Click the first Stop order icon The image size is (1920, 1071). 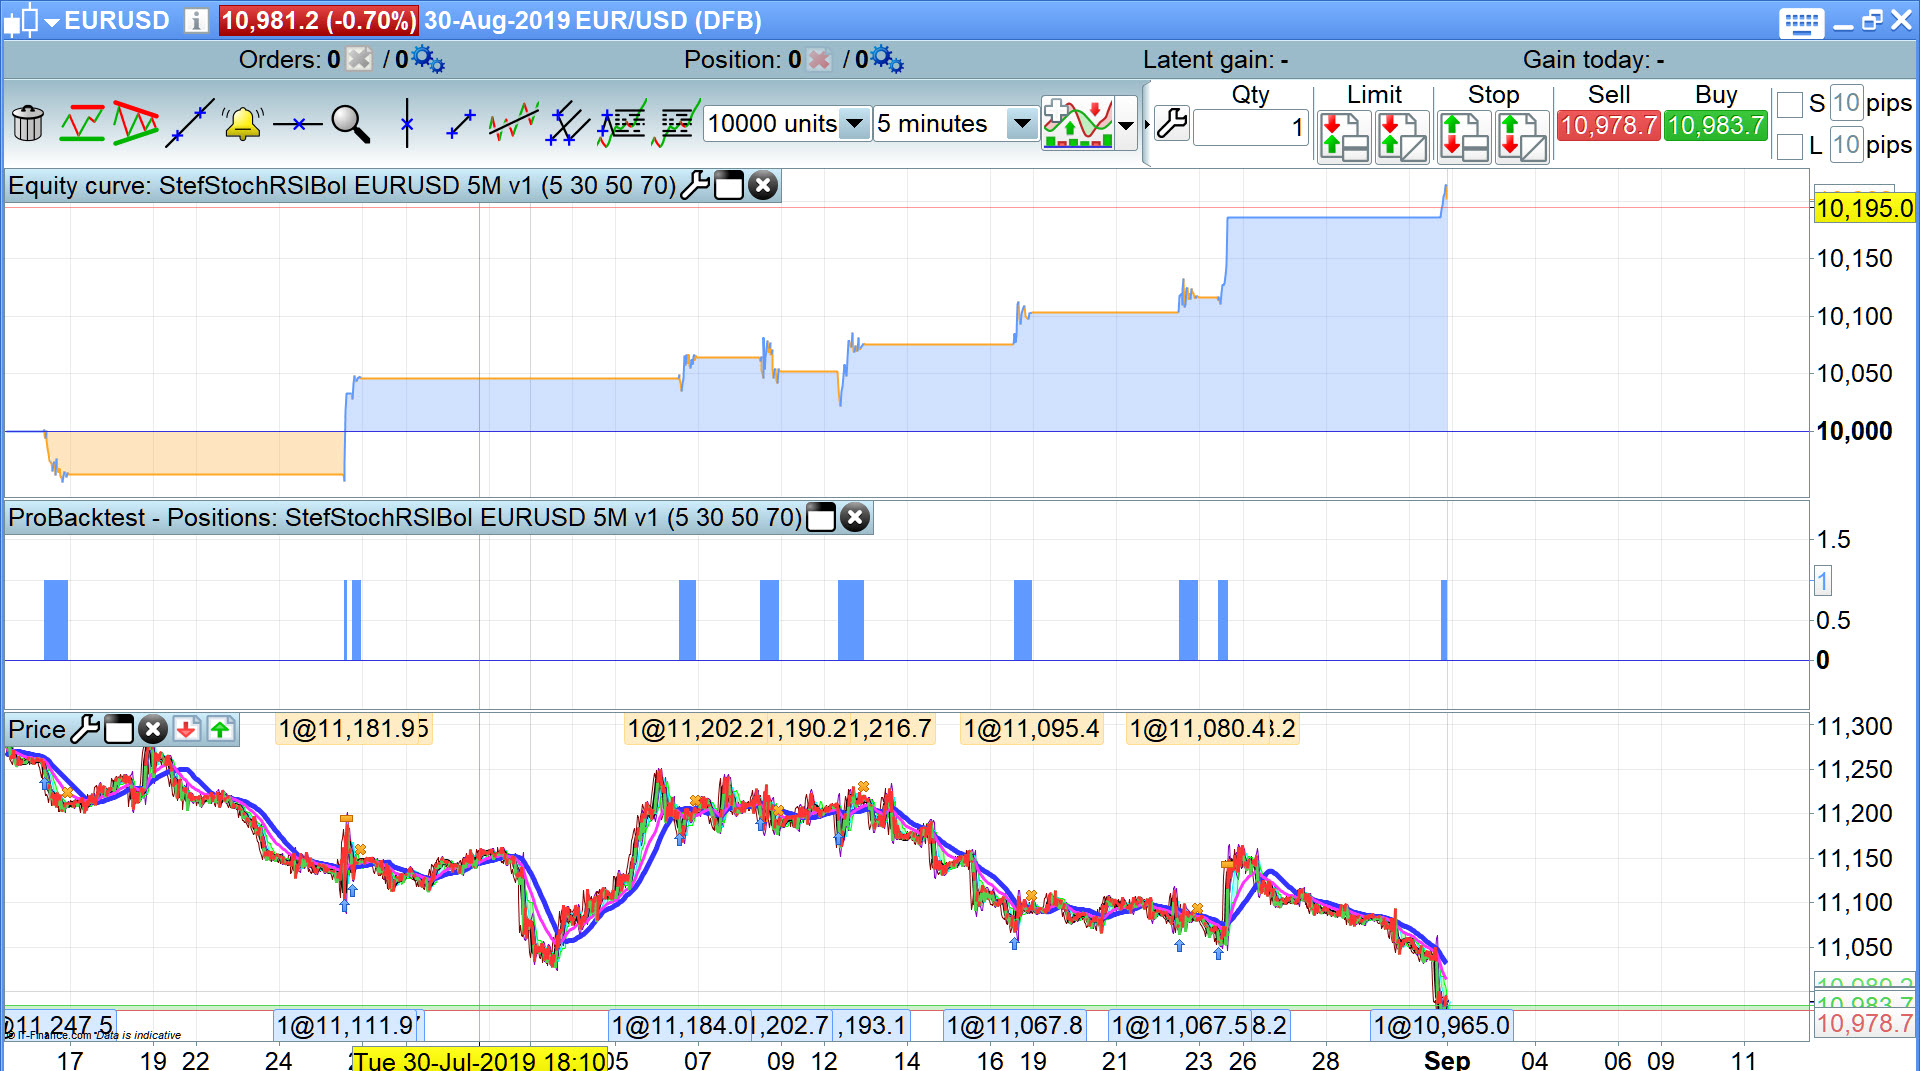point(1465,137)
